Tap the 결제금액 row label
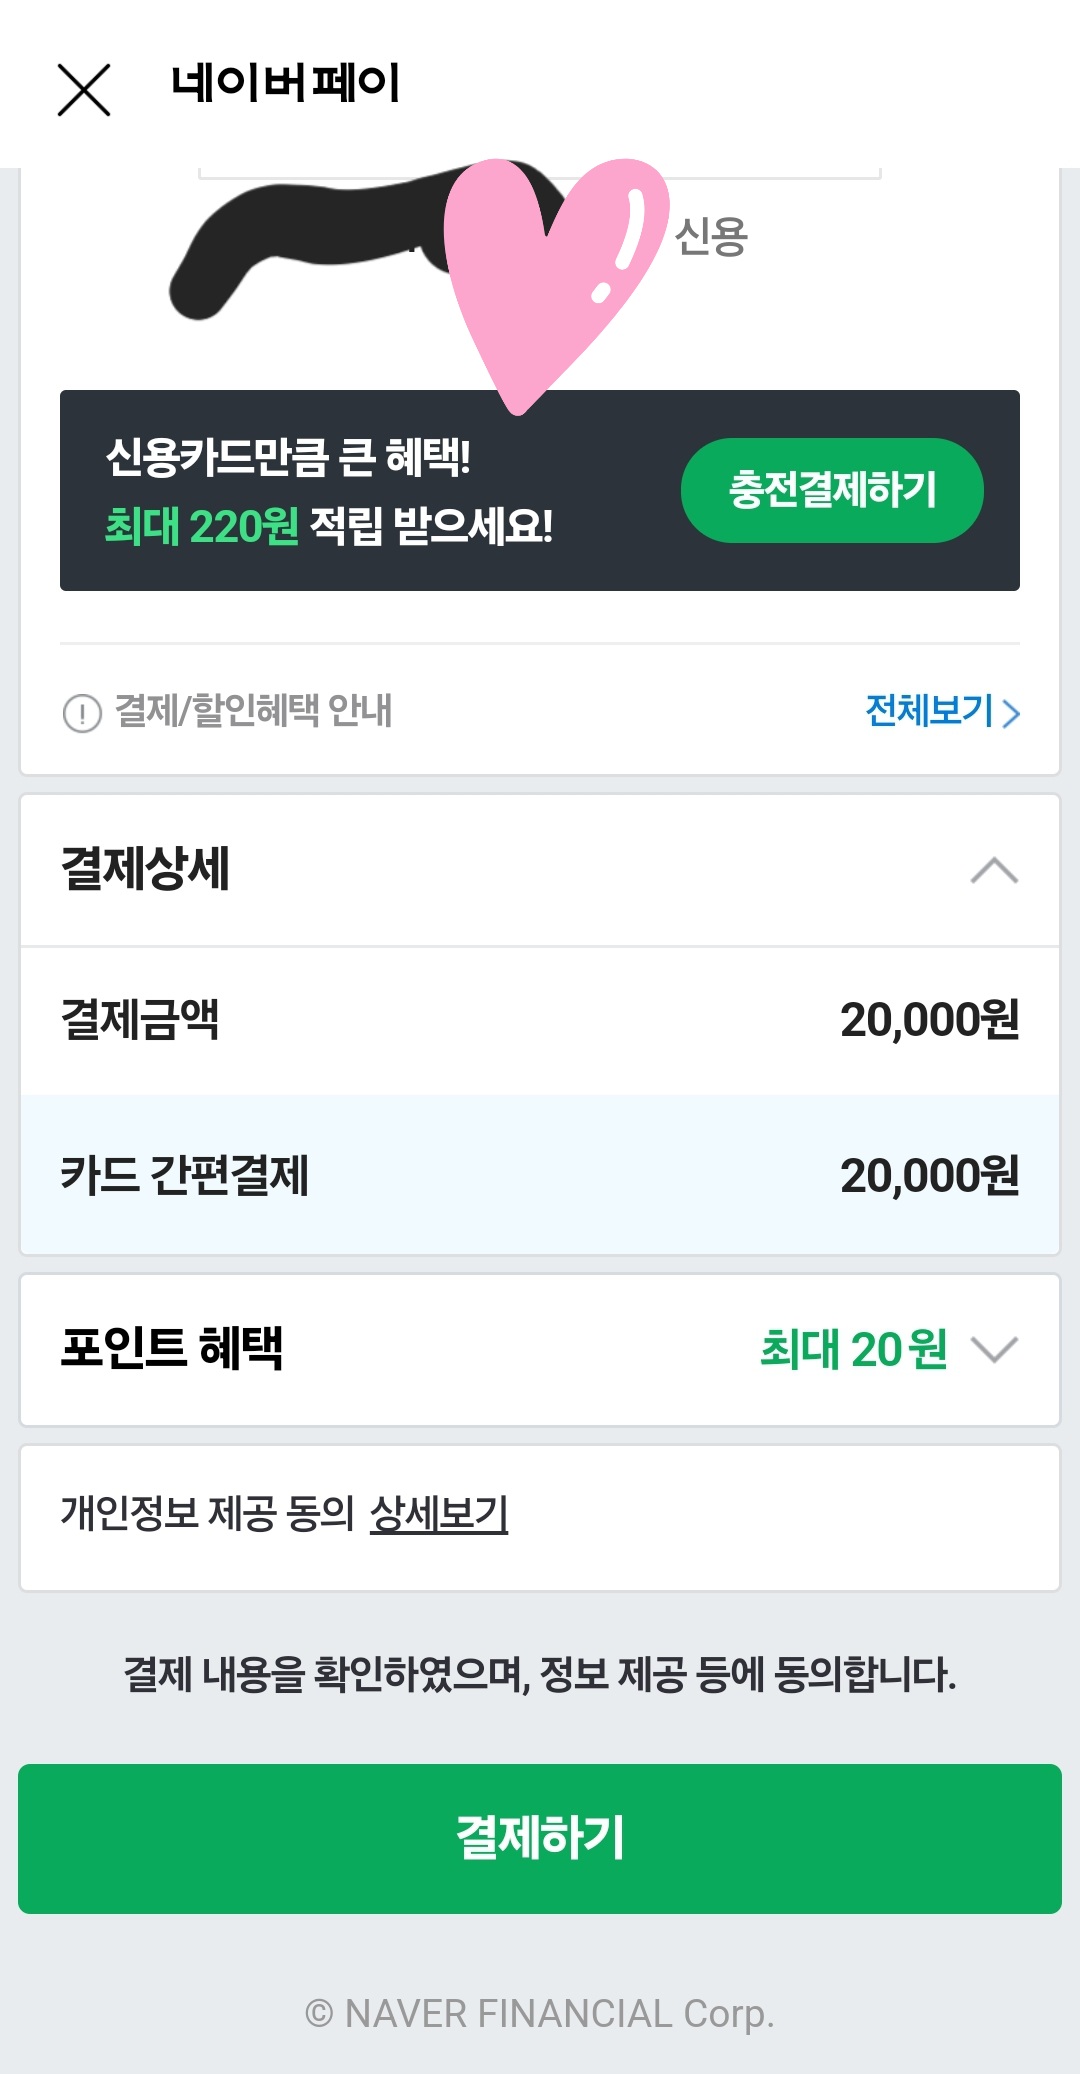 tap(140, 1019)
